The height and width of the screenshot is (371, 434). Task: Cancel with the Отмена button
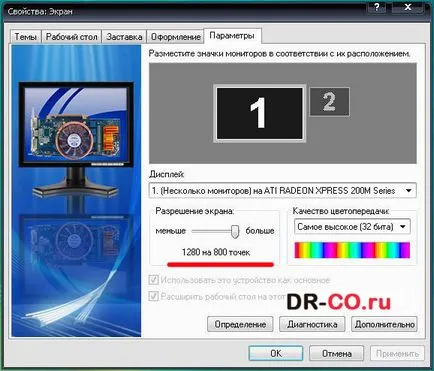337,353
